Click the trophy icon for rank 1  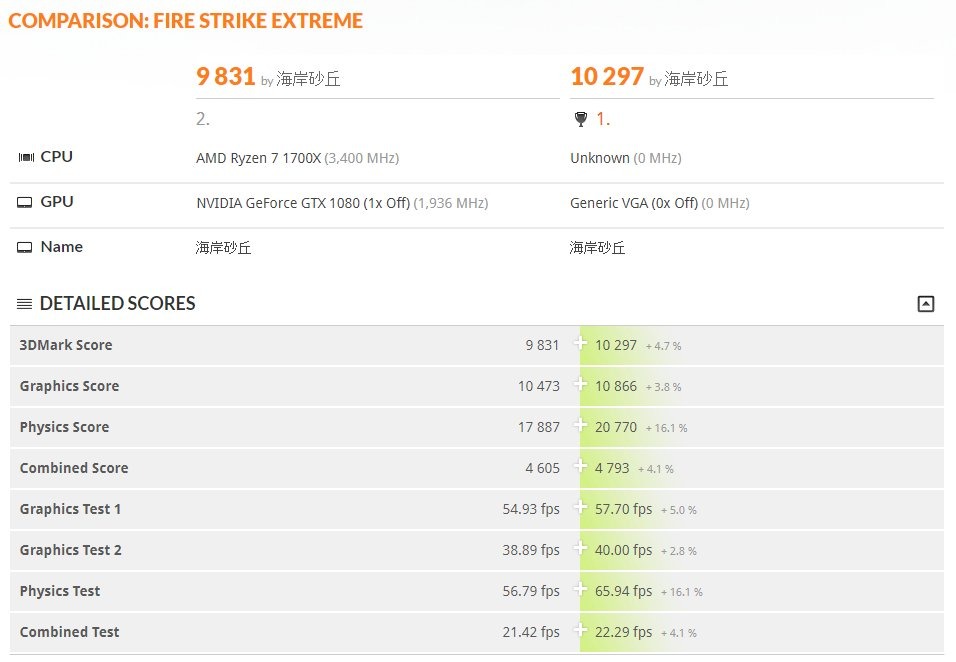click(x=581, y=119)
